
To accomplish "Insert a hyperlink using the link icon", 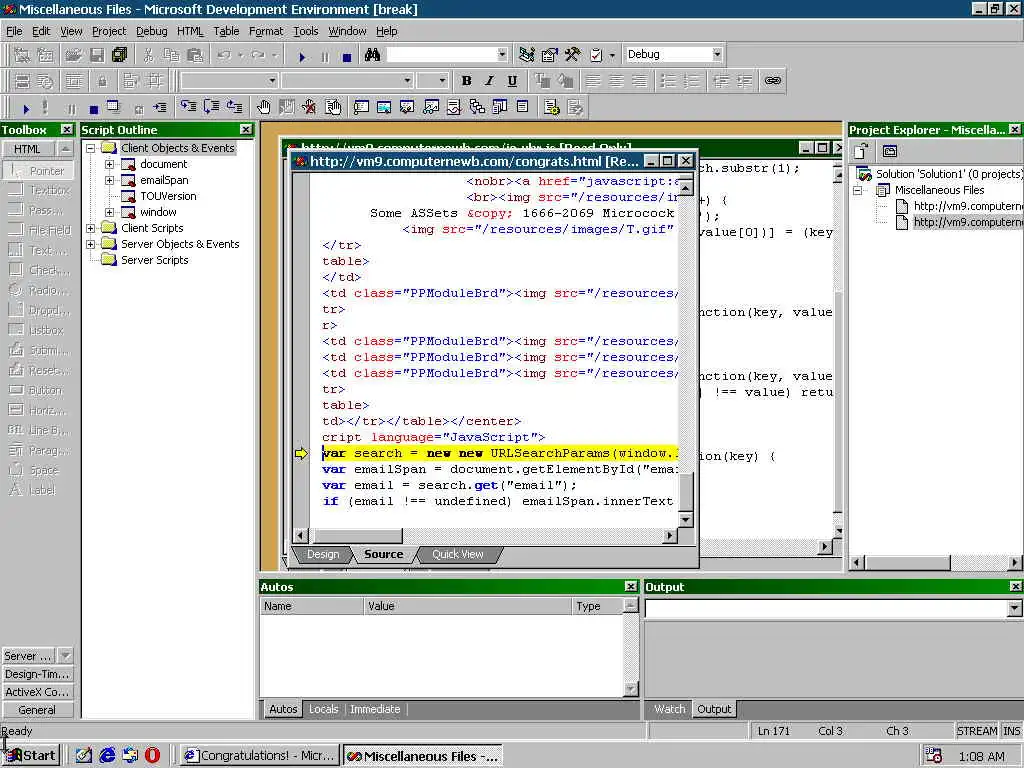I will pyautogui.click(x=773, y=80).
